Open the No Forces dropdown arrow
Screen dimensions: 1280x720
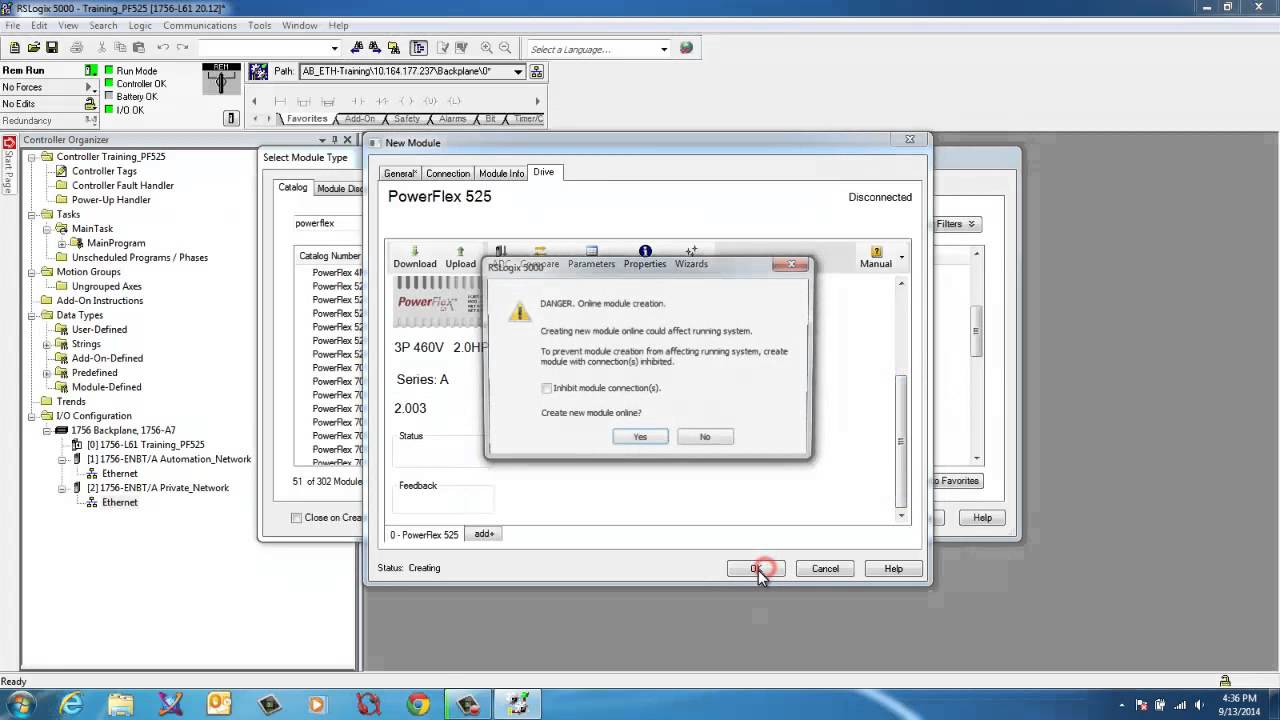click(91, 87)
